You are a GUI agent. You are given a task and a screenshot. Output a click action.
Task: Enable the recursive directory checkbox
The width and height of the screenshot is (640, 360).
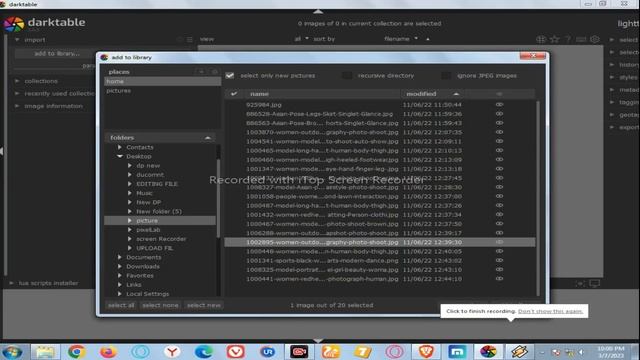[347, 76]
